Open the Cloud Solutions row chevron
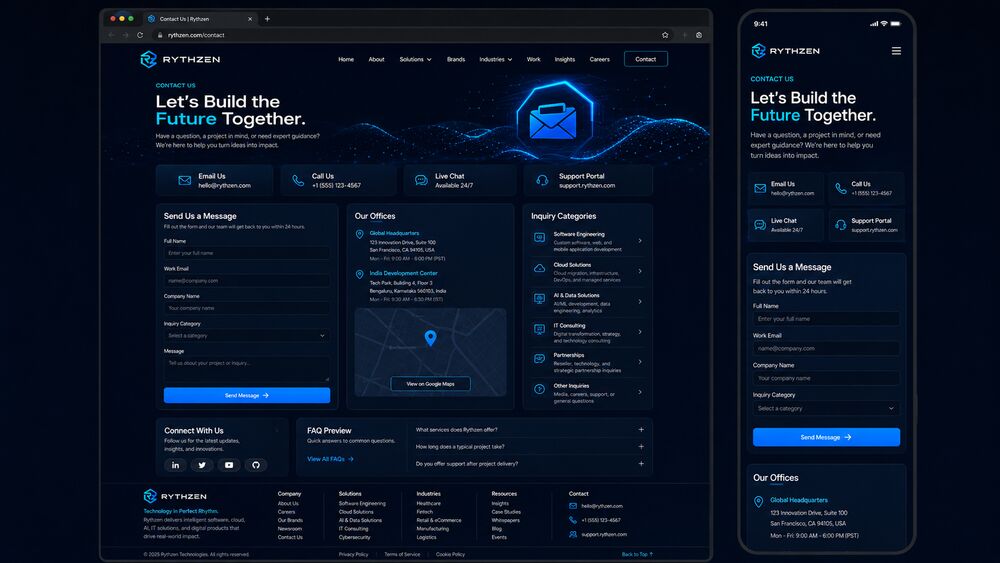The width and height of the screenshot is (1000, 563). point(640,271)
